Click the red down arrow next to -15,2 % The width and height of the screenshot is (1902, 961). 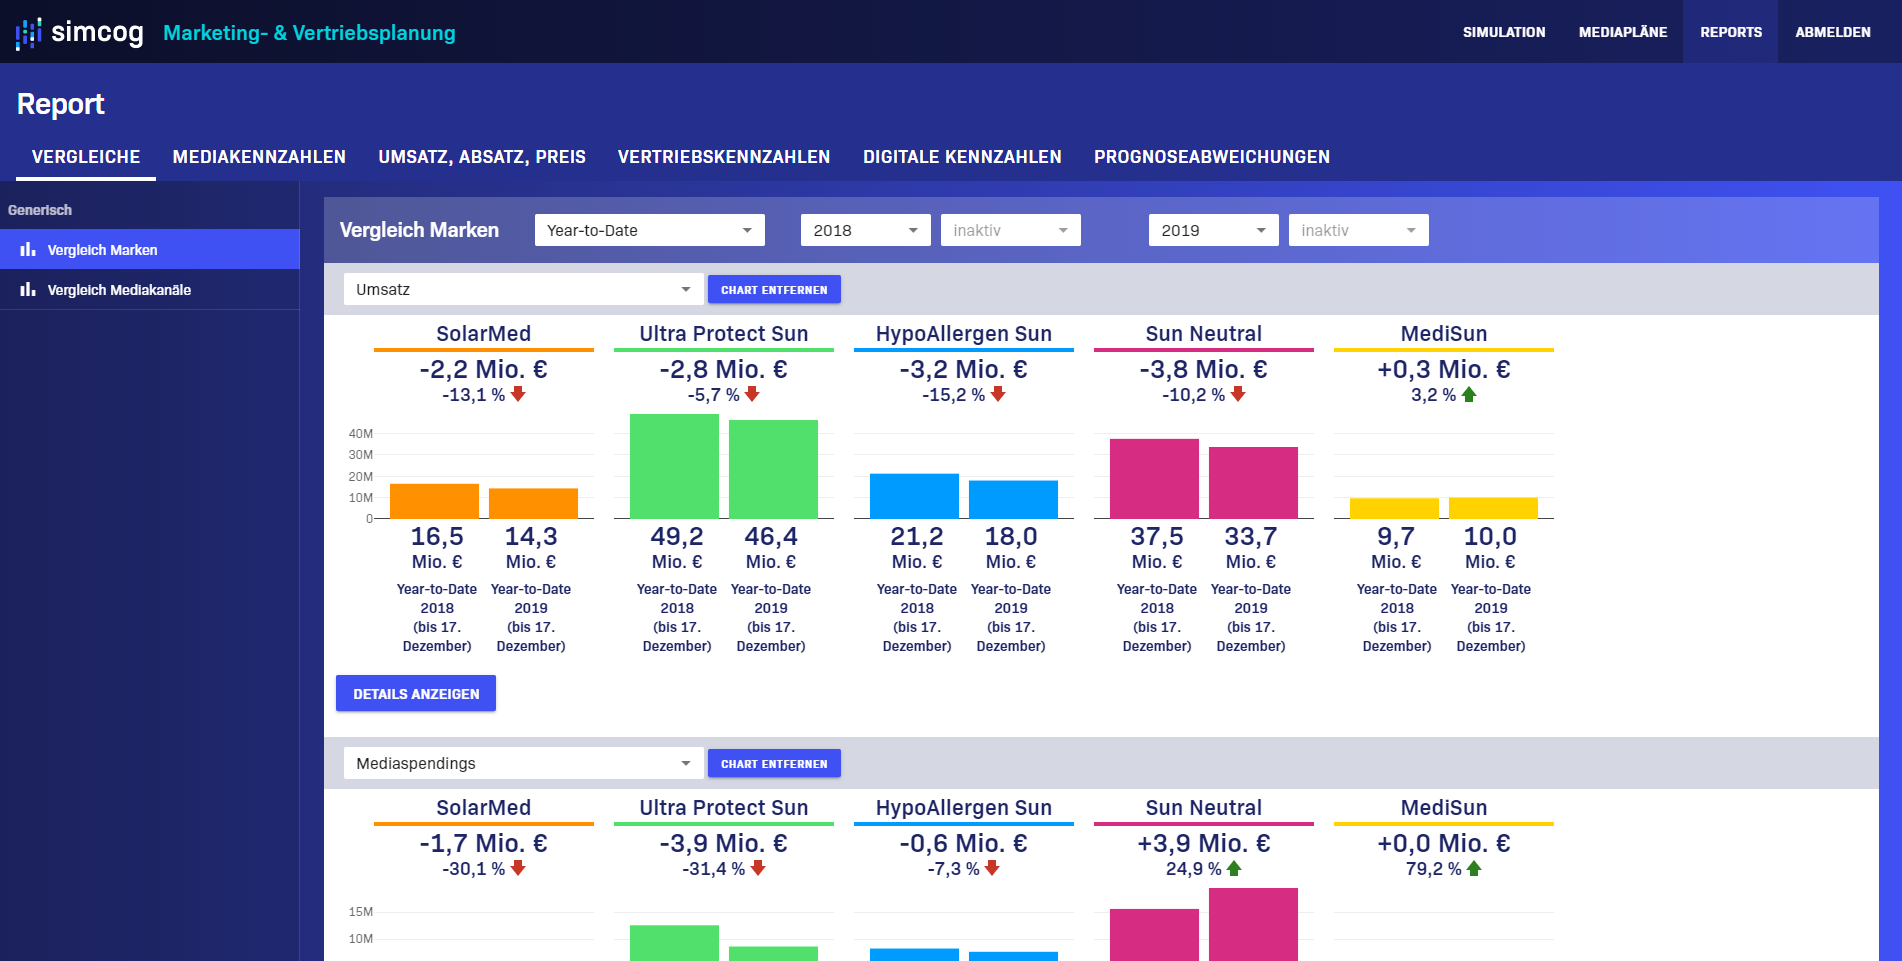tap(998, 394)
